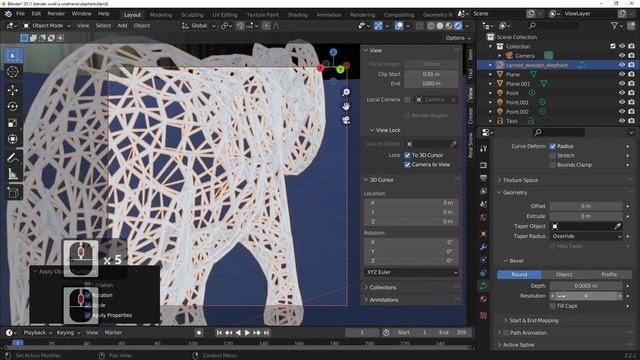640x360 pixels.
Task: Enable the Fill Caps checkbox
Action: 553,306
